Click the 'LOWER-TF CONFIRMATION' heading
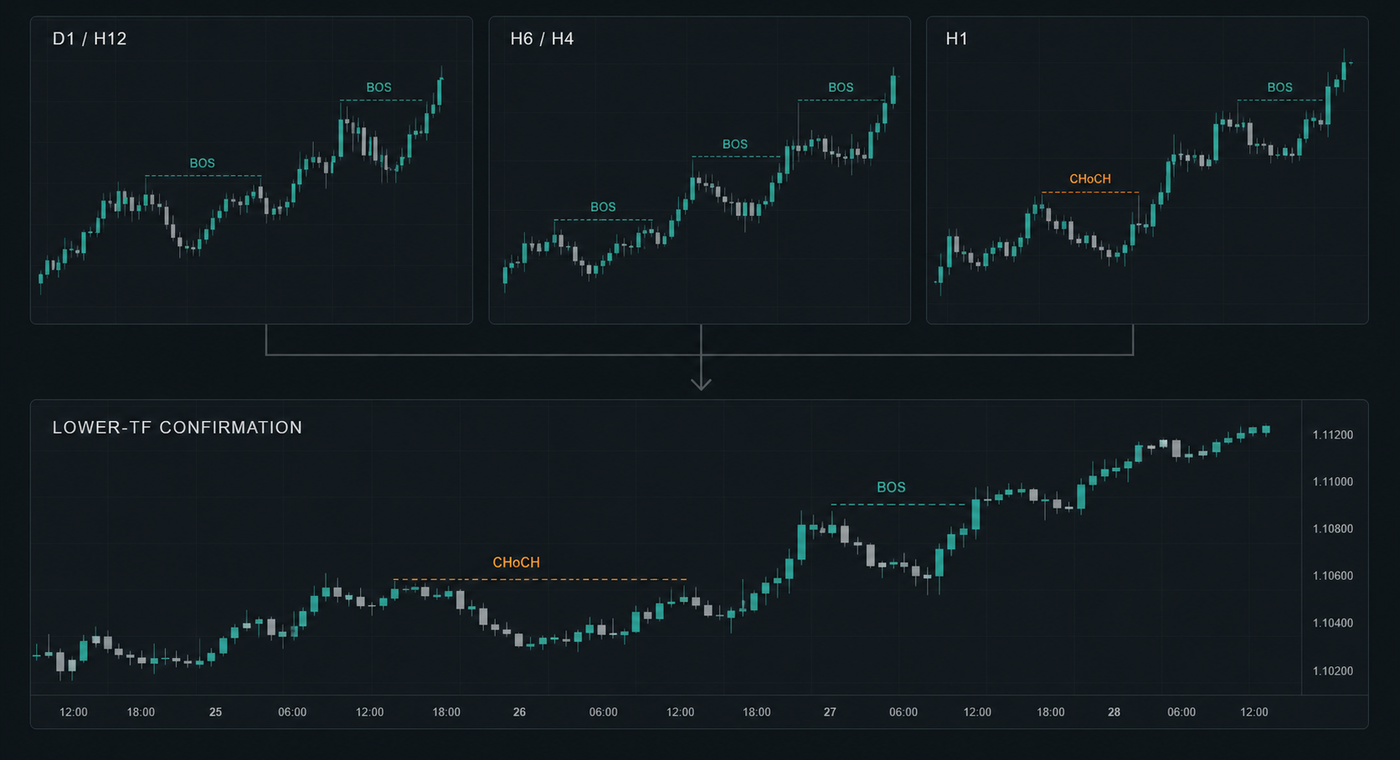The width and height of the screenshot is (1400, 760). pos(177,428)
